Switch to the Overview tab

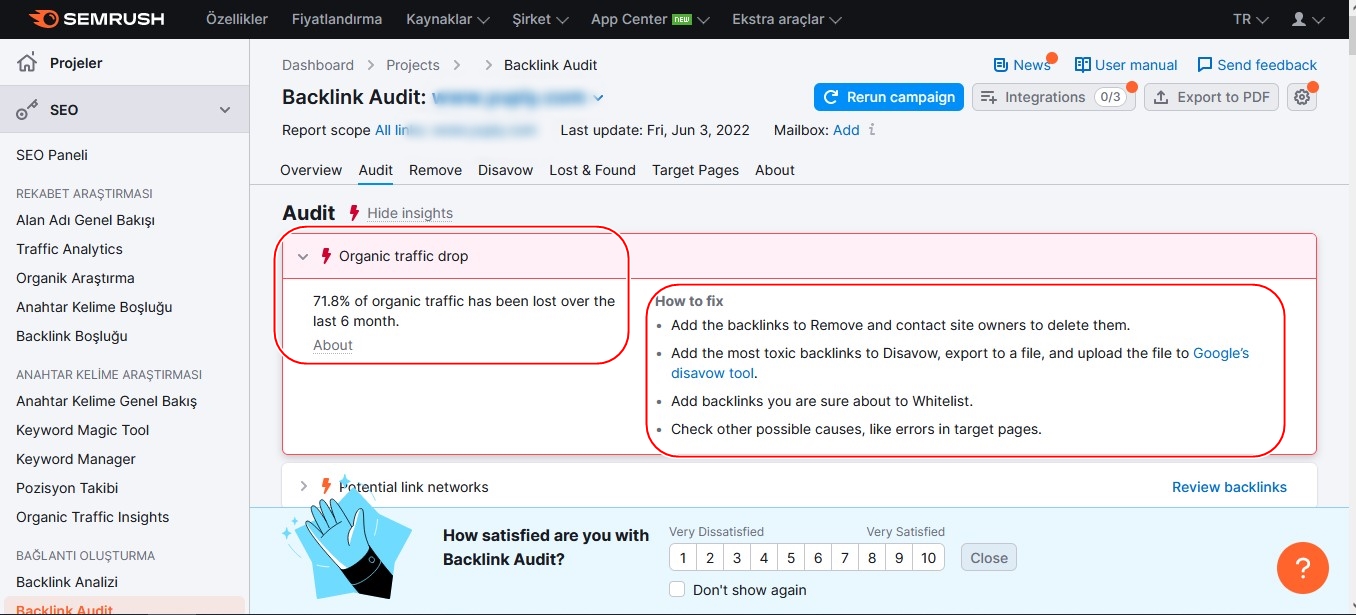coord(311,170)
